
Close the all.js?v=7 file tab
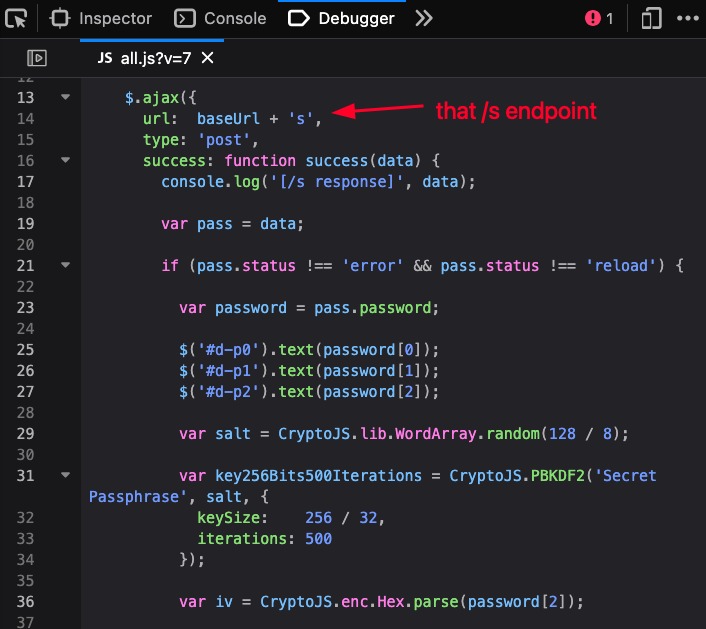click(x=208, y=58)
